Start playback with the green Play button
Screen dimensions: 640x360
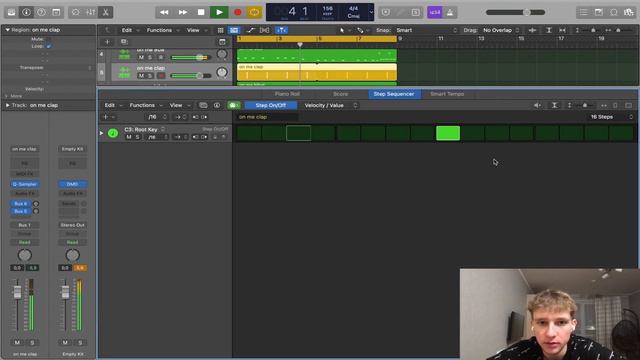point(219,12)
